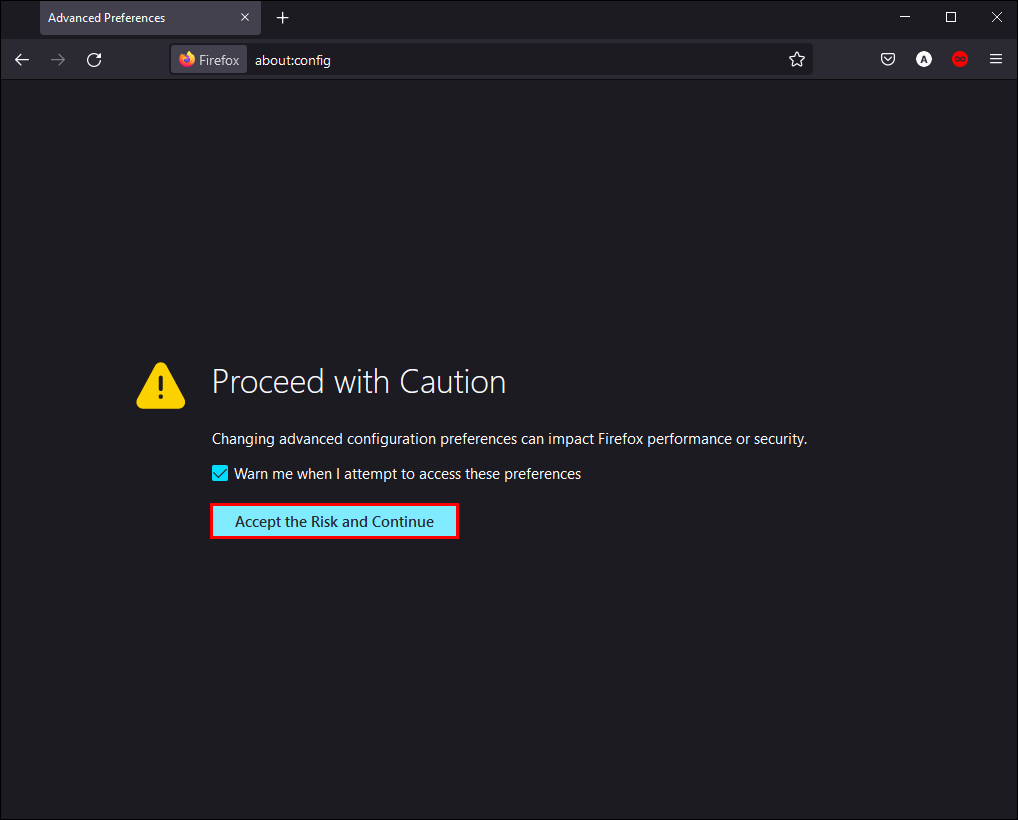Close the Firefox window
The height and width of the screenshot is (820, 1018).
click(x=997, y=18)
